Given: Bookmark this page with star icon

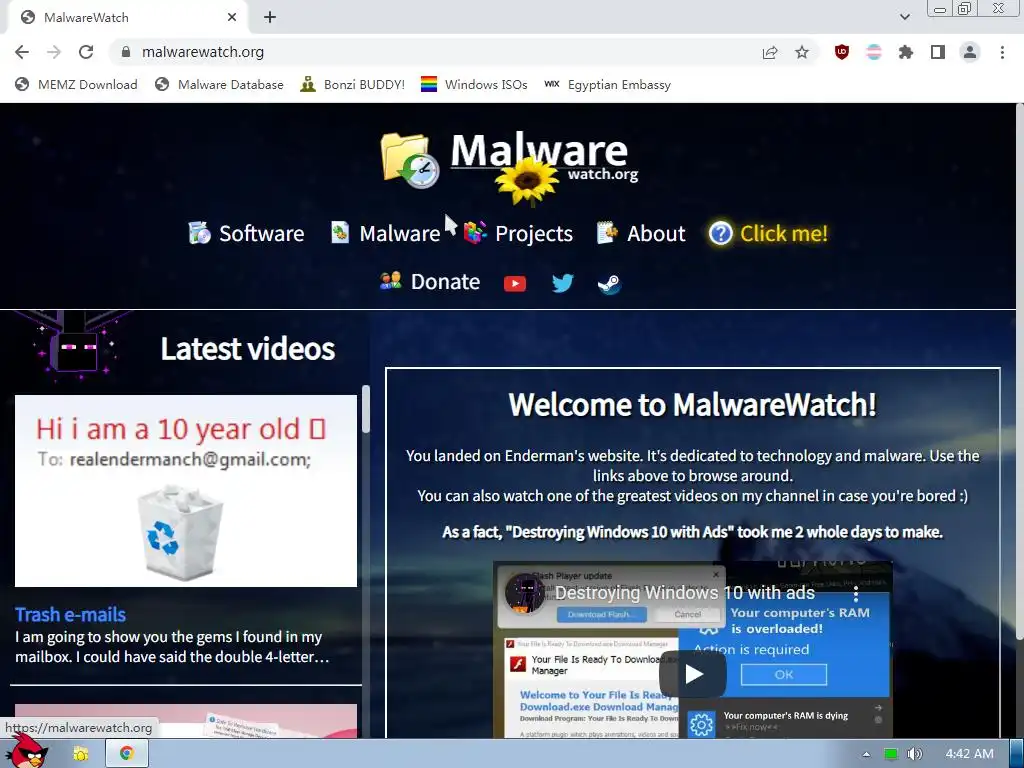Looking at the screenshot, I should pyautogui.click(x=802, y=52).
